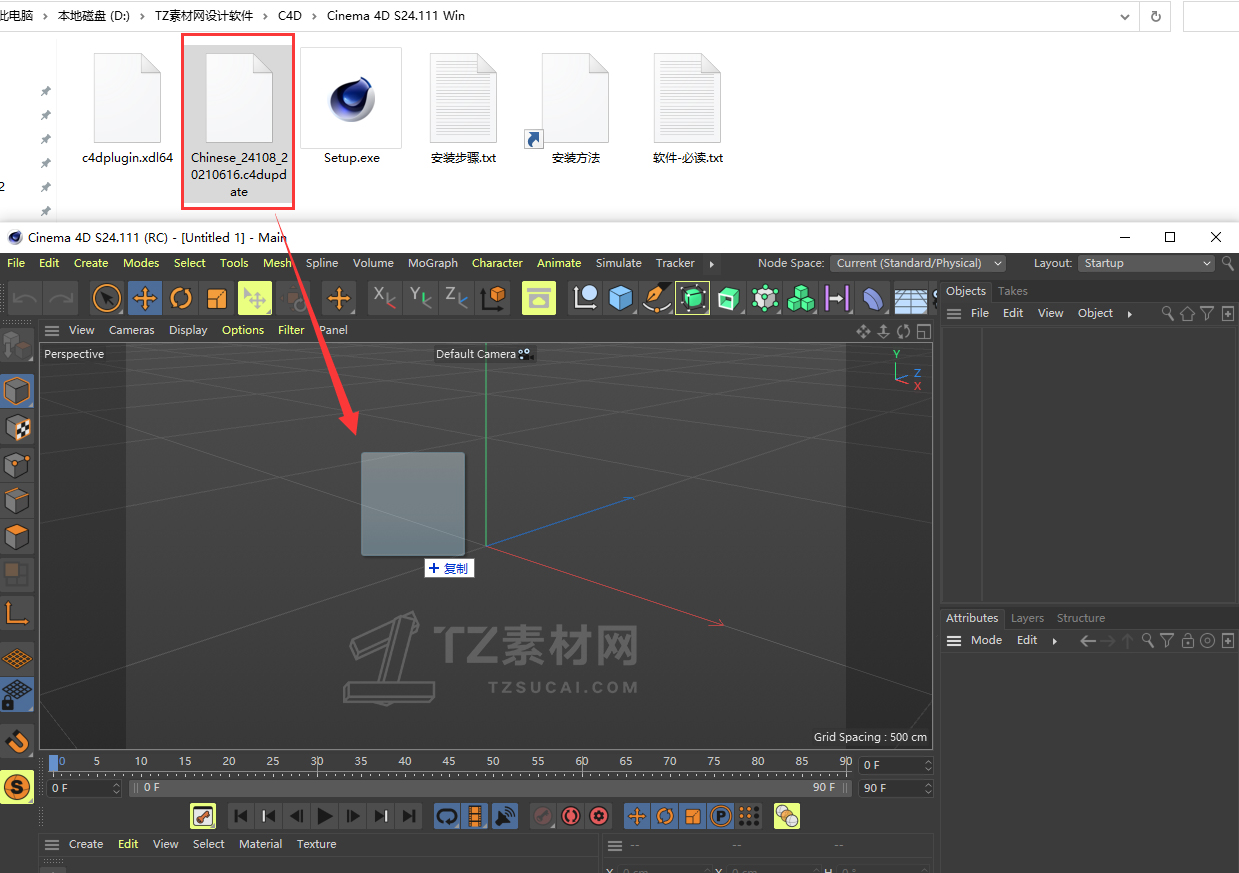Switch to Points mode
Viewport: 1239px width, 873px height.
[x=17, y=464]
